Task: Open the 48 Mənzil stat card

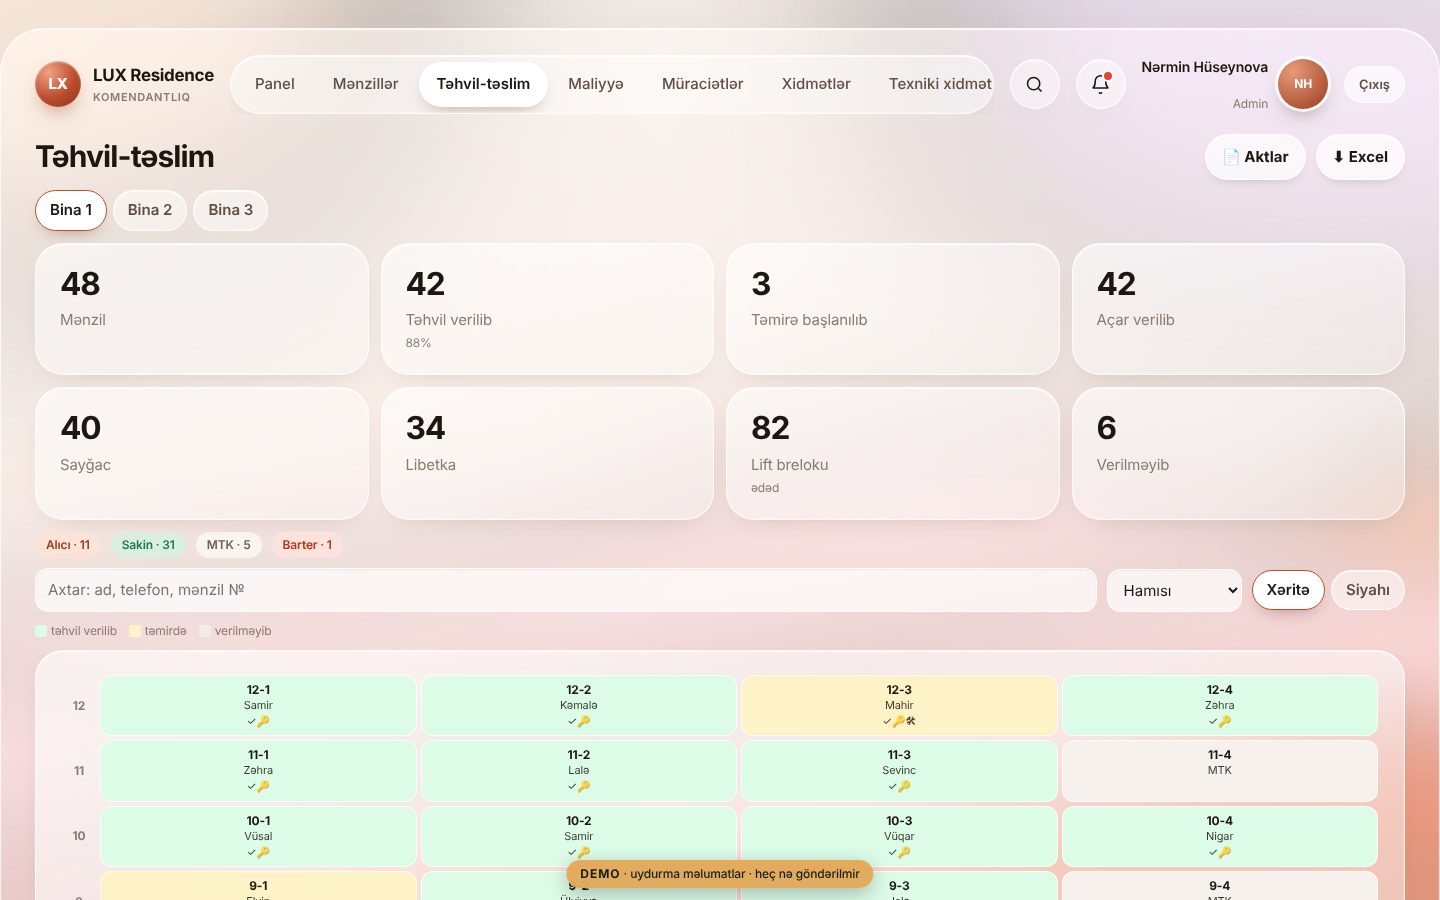Action: [202, 309]
